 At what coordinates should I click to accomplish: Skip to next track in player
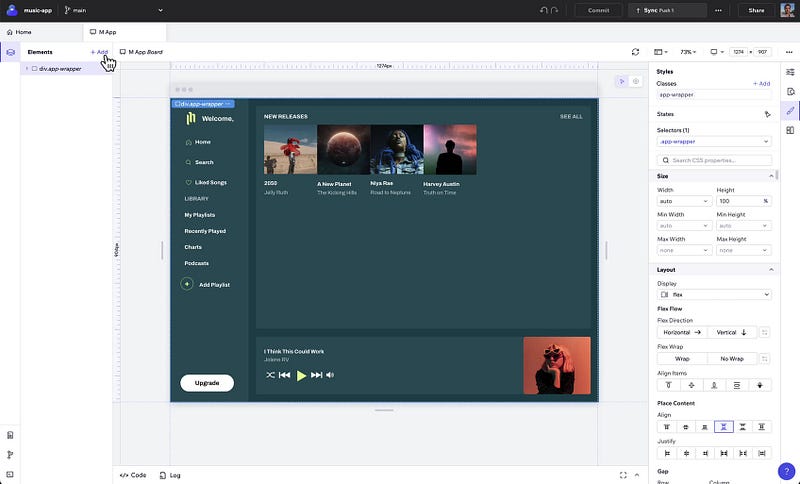pos(316,375)
